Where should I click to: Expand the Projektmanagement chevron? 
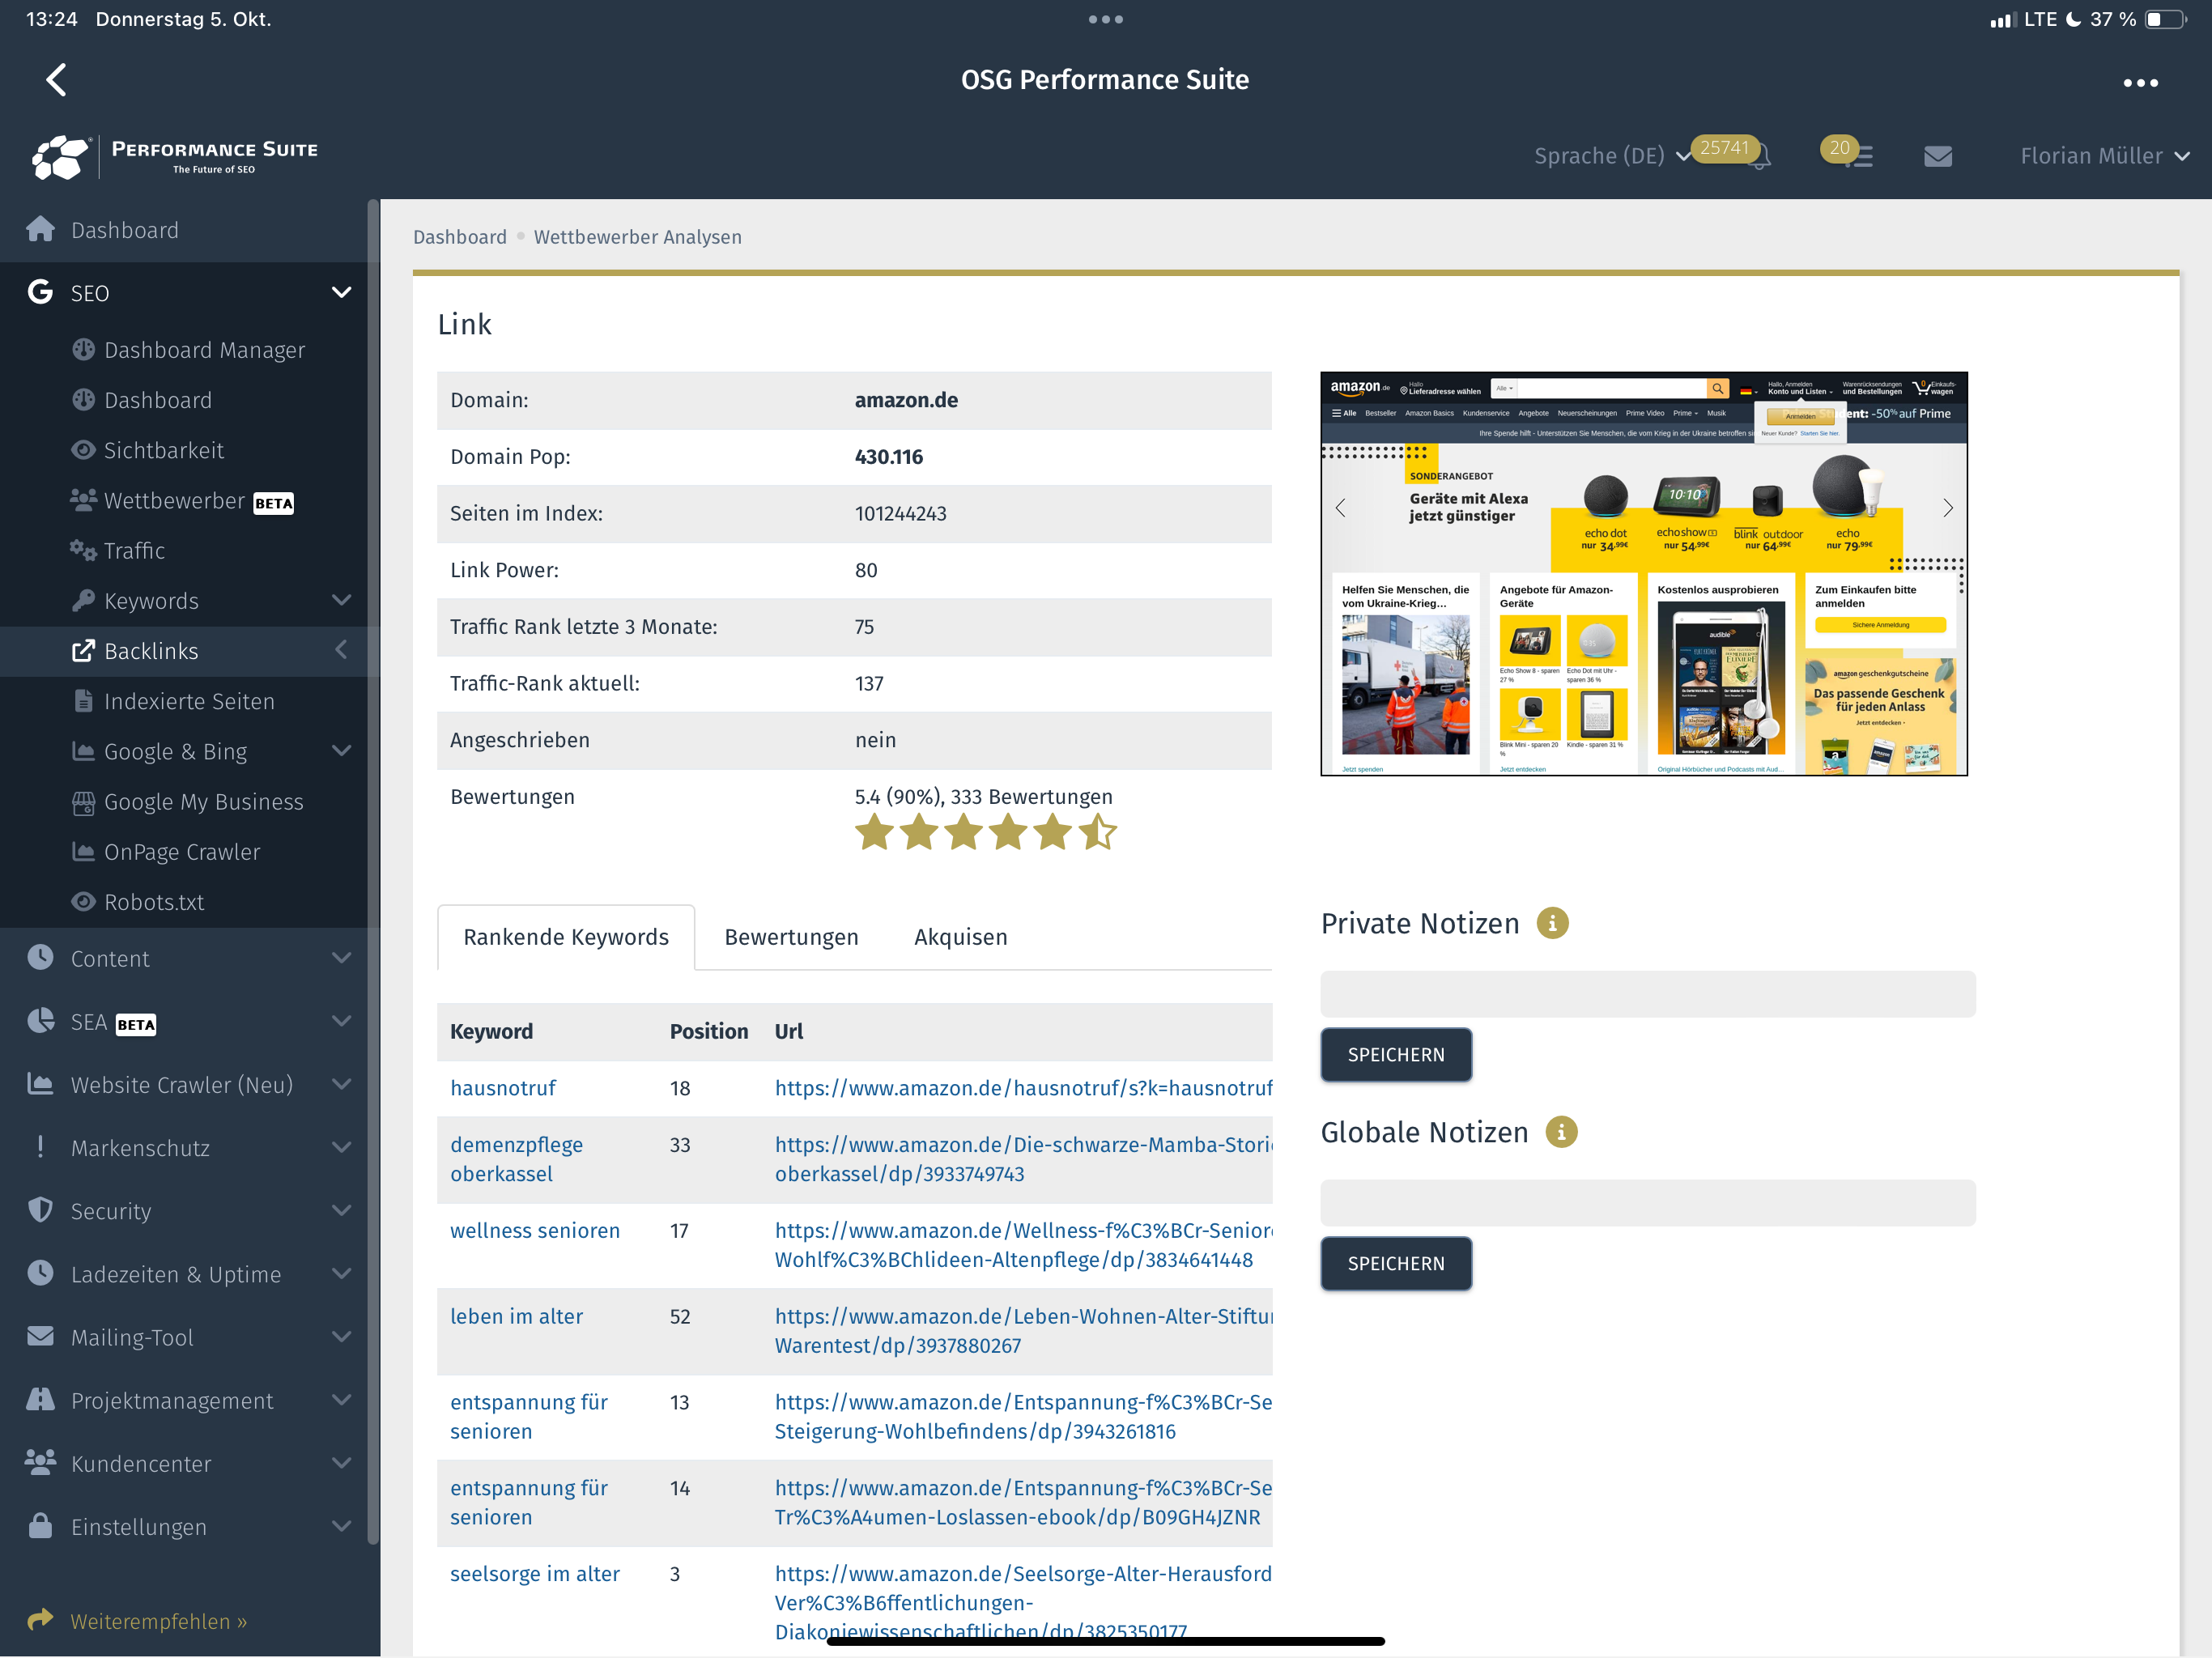tap(341, 1400)
